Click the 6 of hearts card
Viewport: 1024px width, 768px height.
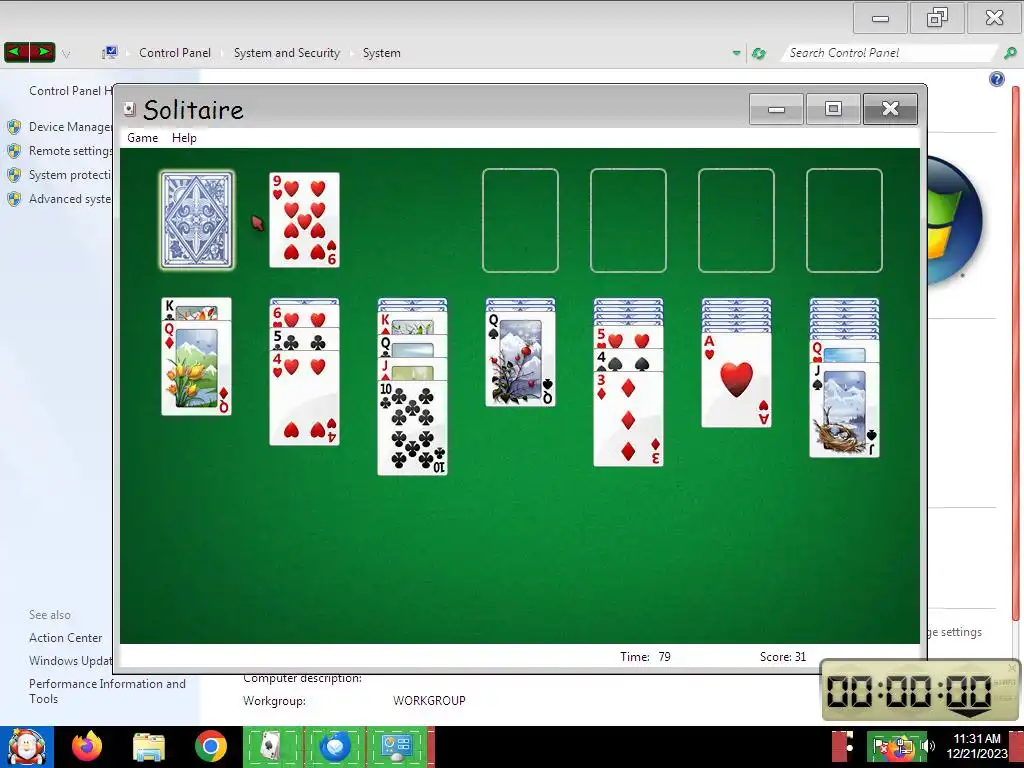pyautogui.click(x=304, y=315)
